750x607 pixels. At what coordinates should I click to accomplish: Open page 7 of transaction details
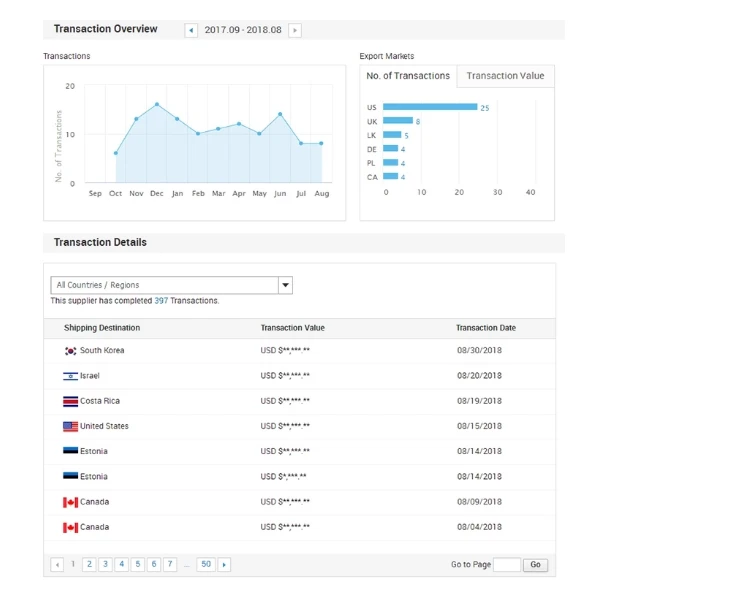(170, 565)
